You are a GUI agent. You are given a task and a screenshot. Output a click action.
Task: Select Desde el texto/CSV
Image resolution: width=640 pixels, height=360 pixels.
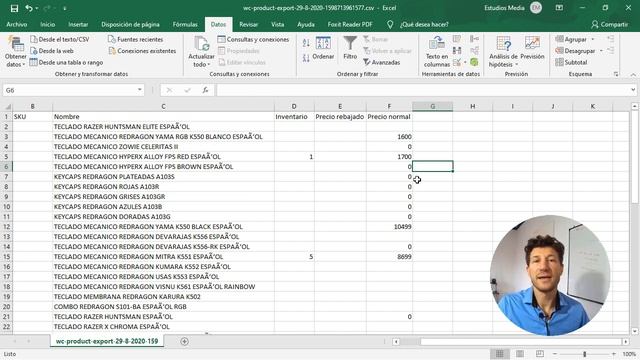click(60, 39)
